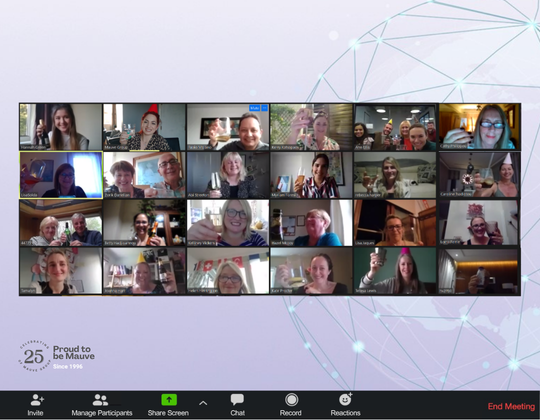Viewport: 540px width, 420px height.
Task: Select video of couple before framed map
Action: (144, 175)
